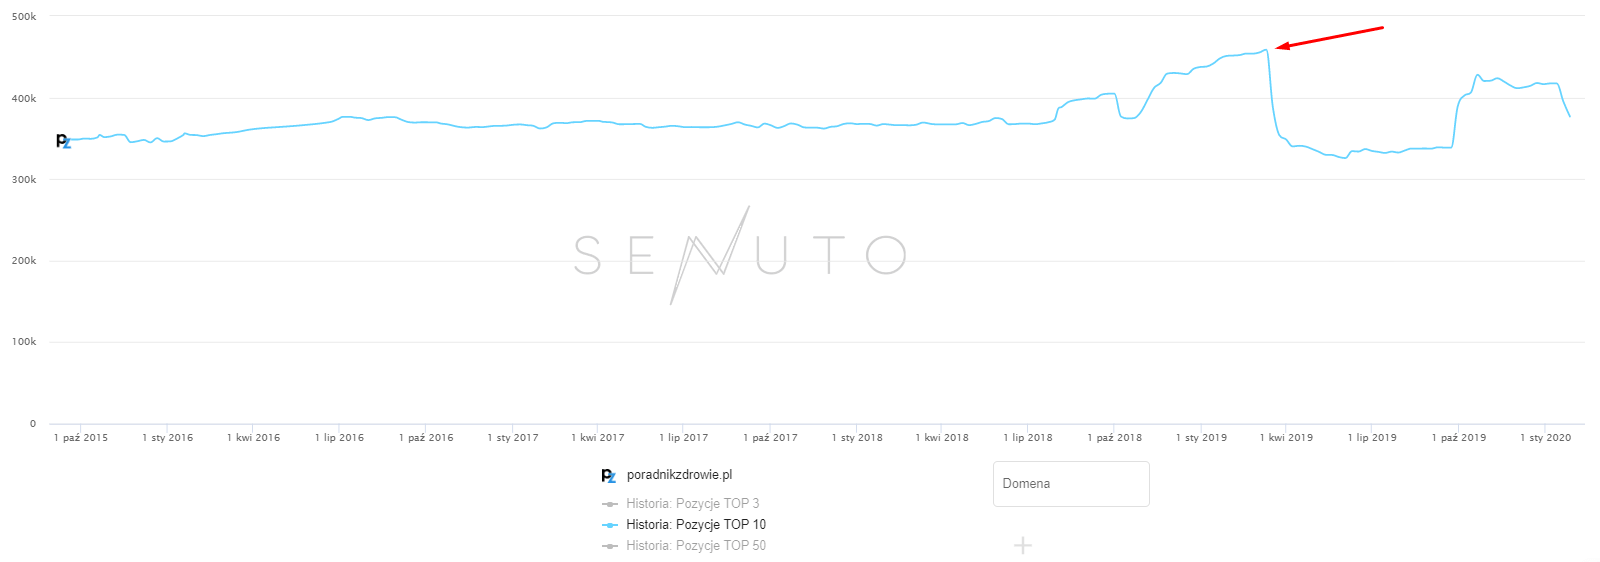Select the "1 sty 2019" axis date label
Screen dimensions: 1600x562
1201,438
